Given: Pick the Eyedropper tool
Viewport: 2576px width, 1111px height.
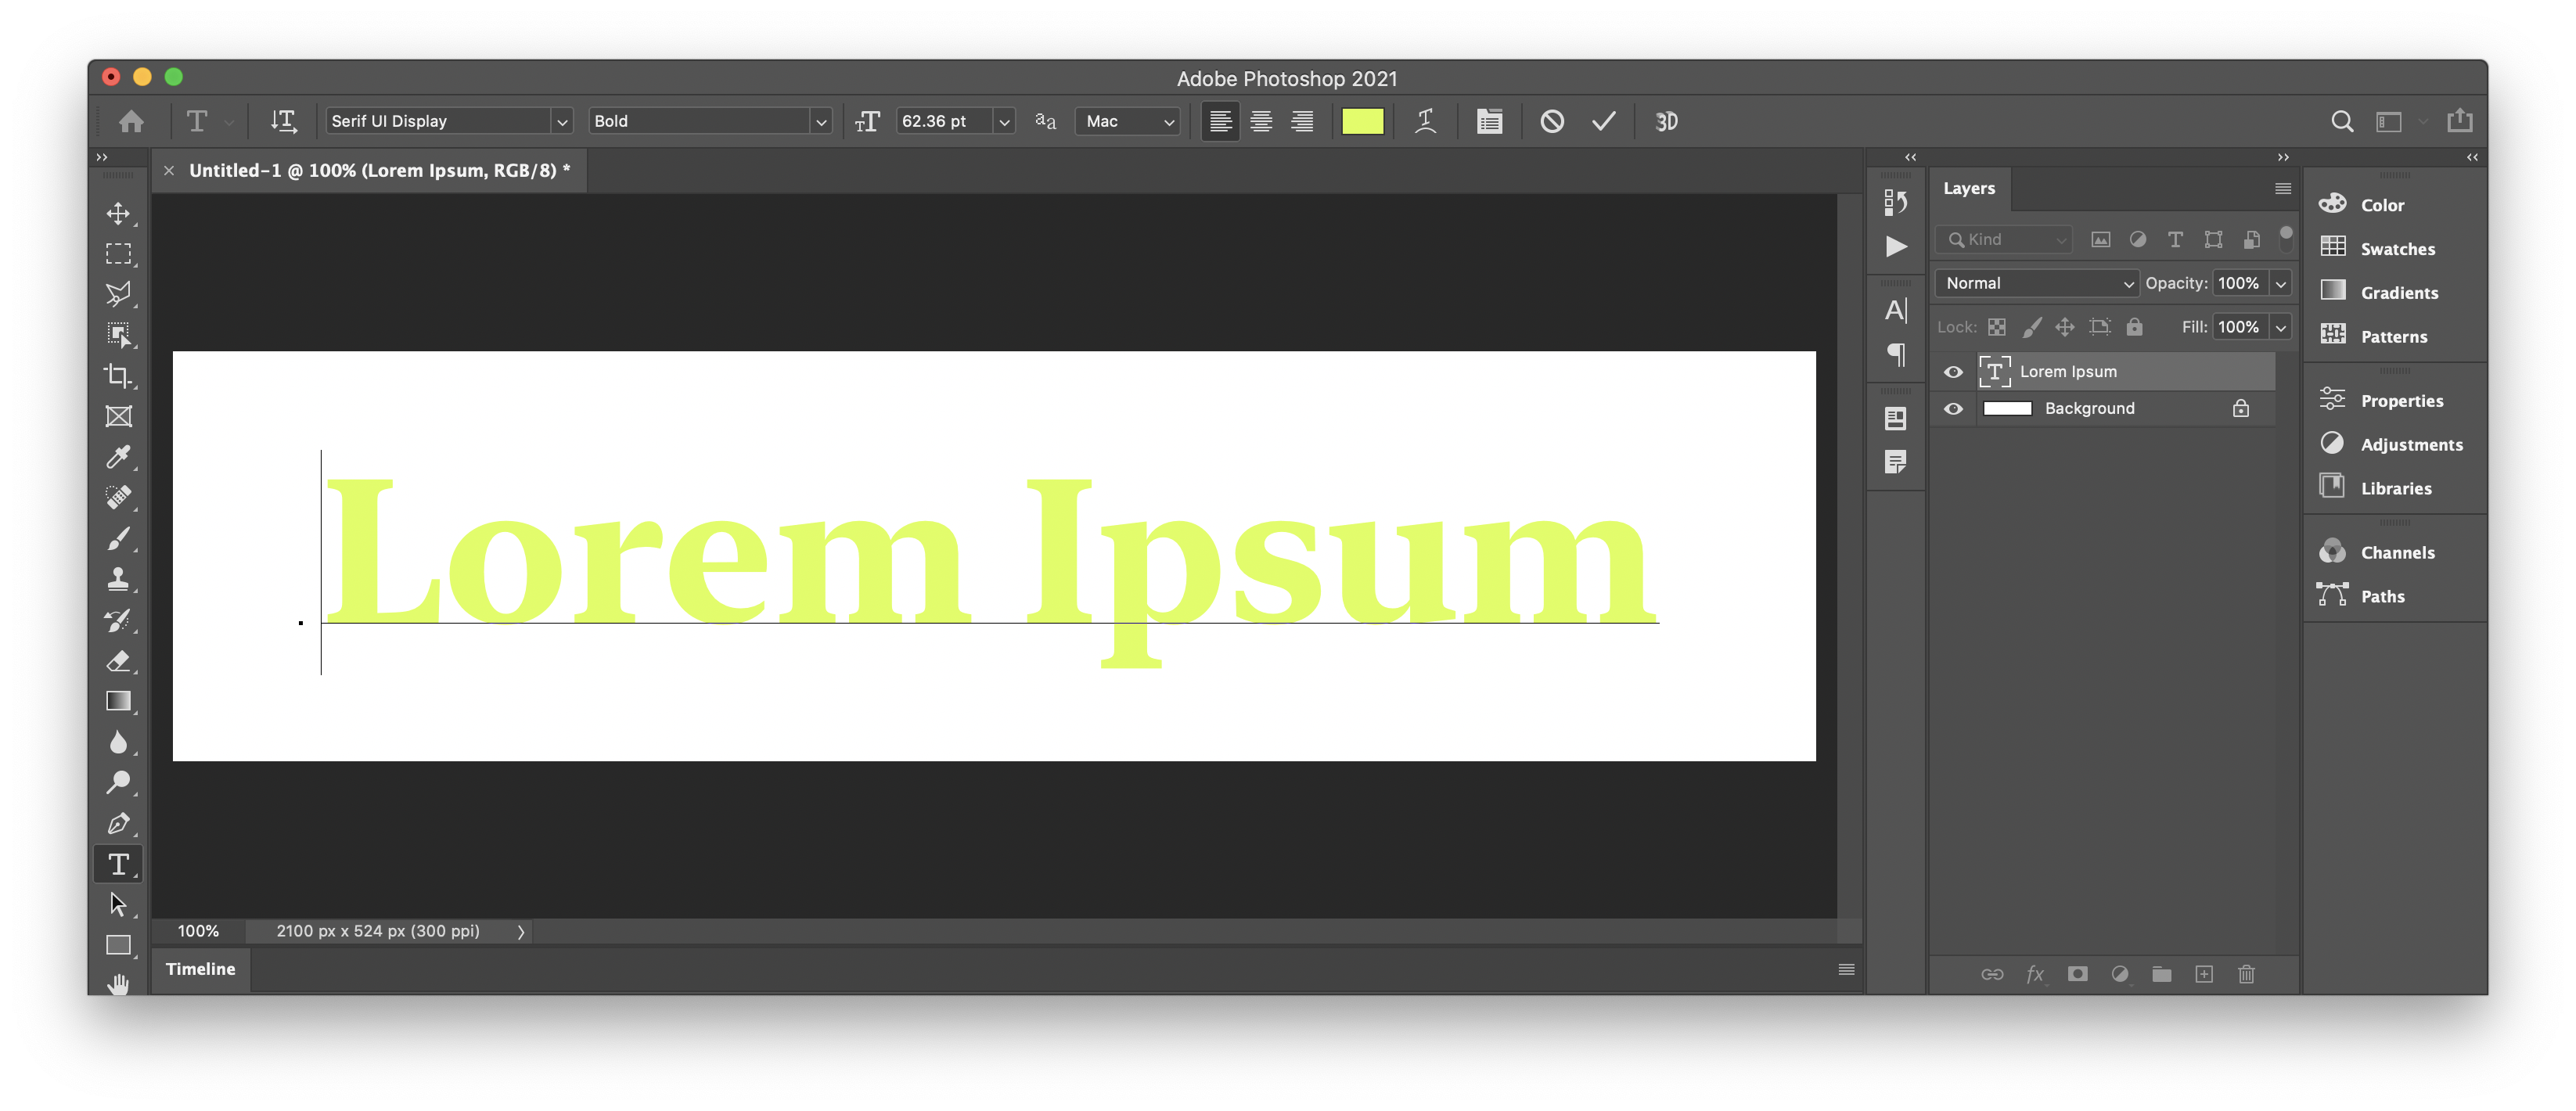Looking at the screenshot, I should (x=118, y=457).
